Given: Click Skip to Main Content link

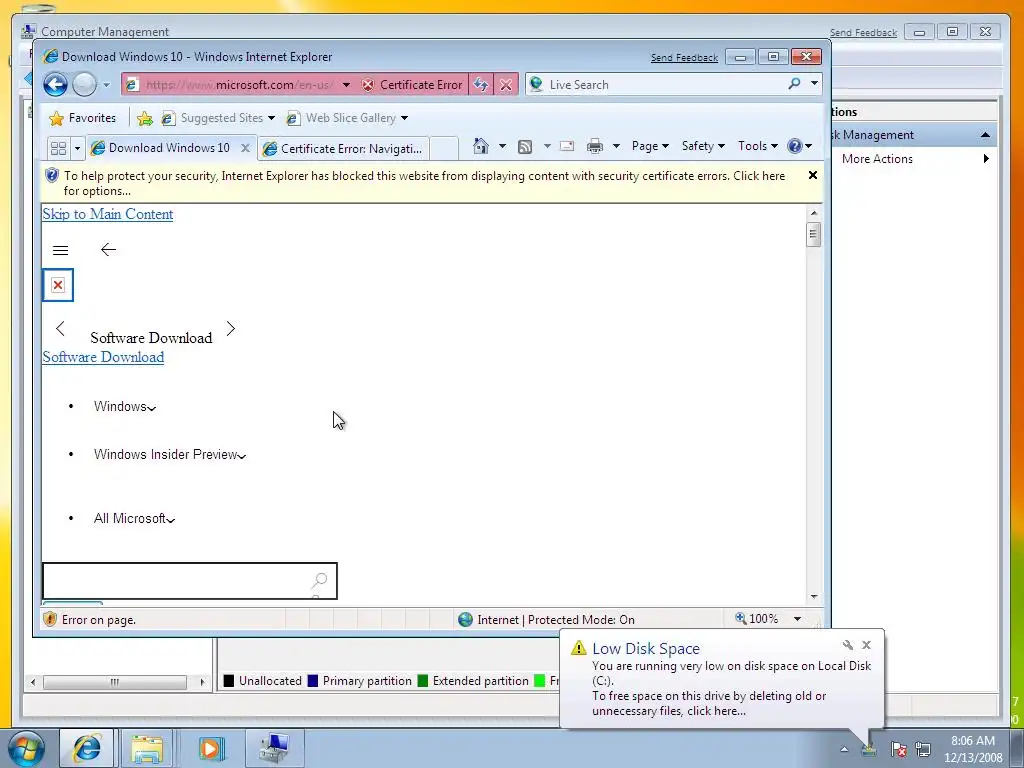Looking at the screenshot, I should 108,214.
